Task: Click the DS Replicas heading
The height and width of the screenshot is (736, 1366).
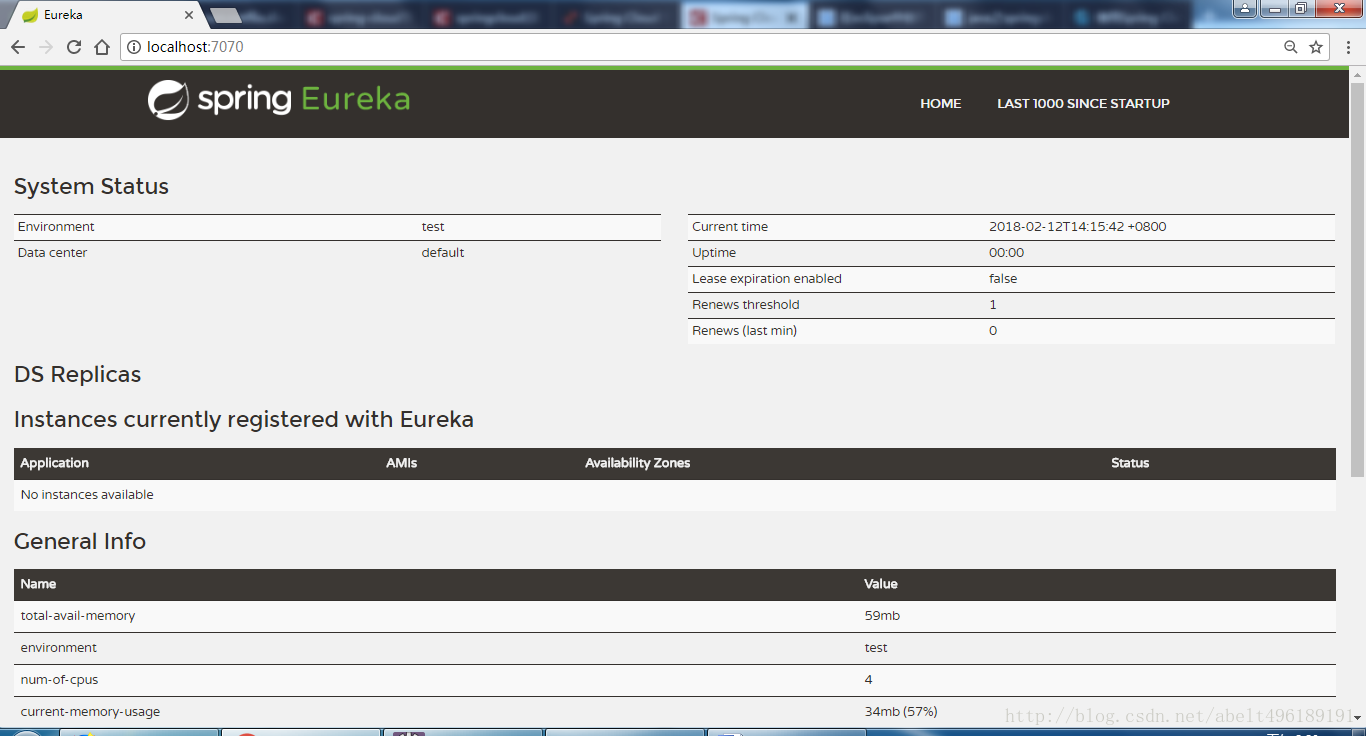Action: click(x=78, y=375)
